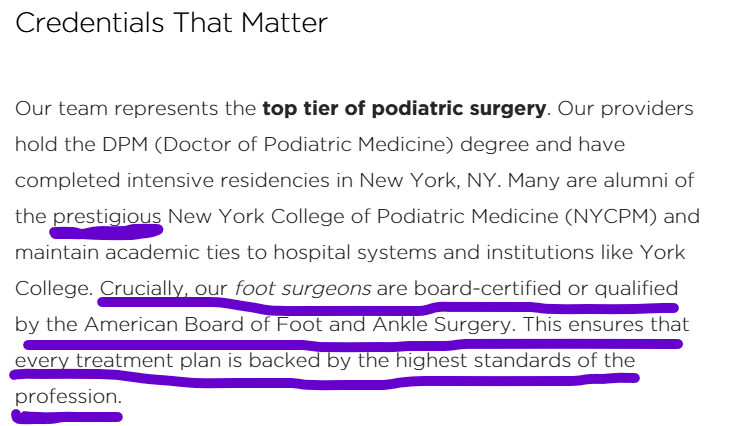Click the bold phrase 'top tier of podiatric surgery'
Viewport: 737px width, 426px height.
pyautogui.click(x=404, y=109)
